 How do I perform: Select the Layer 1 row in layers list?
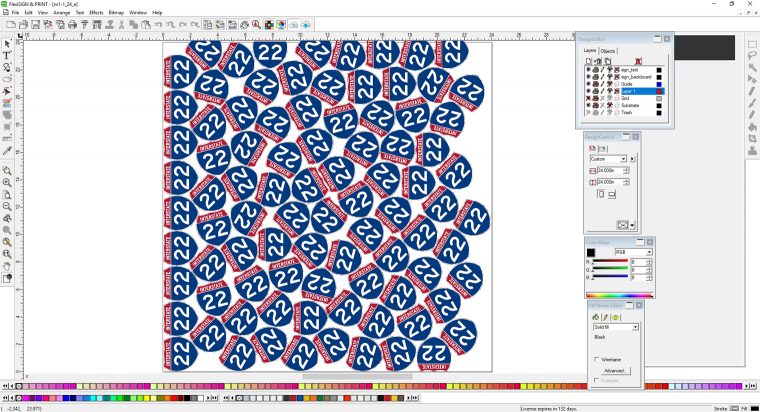pyautogui.click(x=625, y=91)
